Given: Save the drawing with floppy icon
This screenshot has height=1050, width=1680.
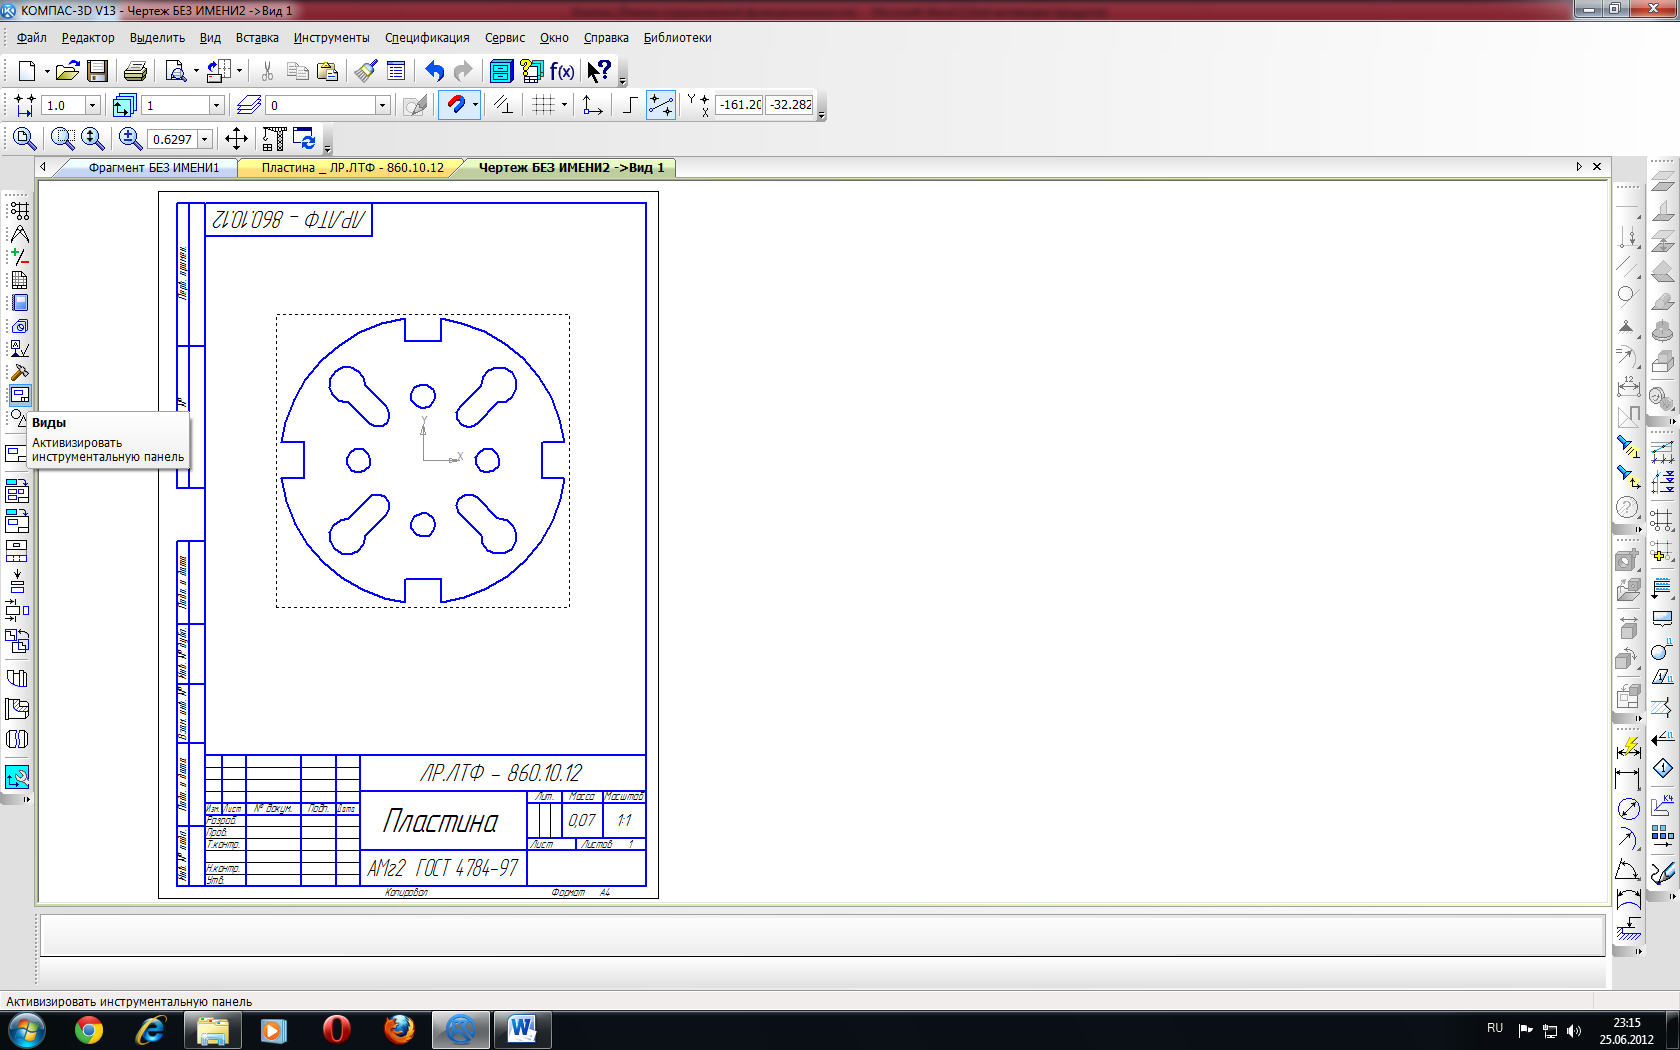Looking at the screenshot, I should pos(97,71).
